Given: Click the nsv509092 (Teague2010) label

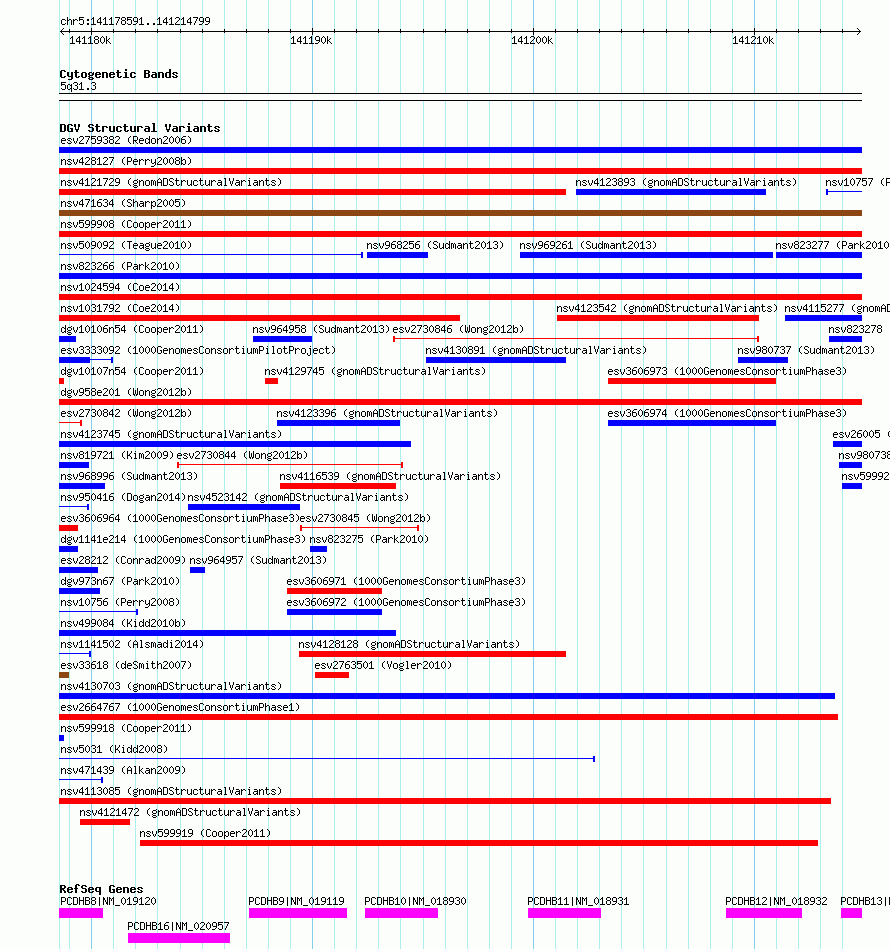Looking at the screenshot, I should click(x=126, y=245).
